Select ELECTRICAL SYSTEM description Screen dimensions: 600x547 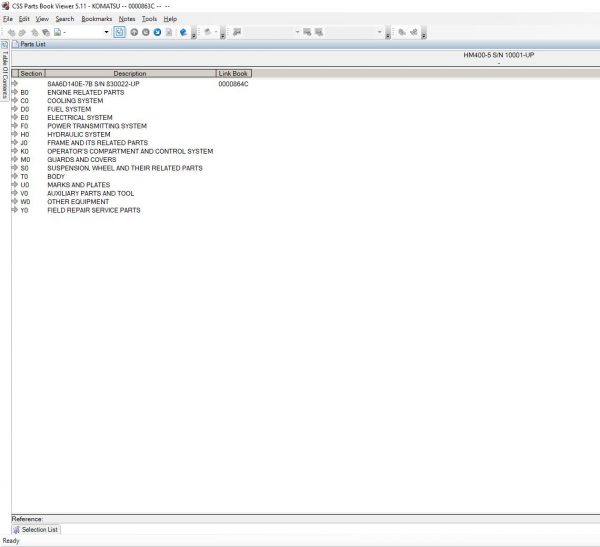point(80,118)
